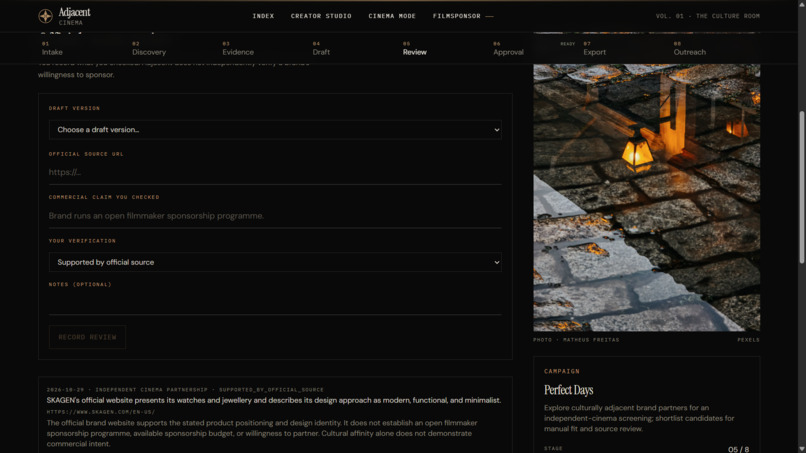Click the RECORD REVIEW button
This screenshot has width=806, height=453.
(87, 337)
